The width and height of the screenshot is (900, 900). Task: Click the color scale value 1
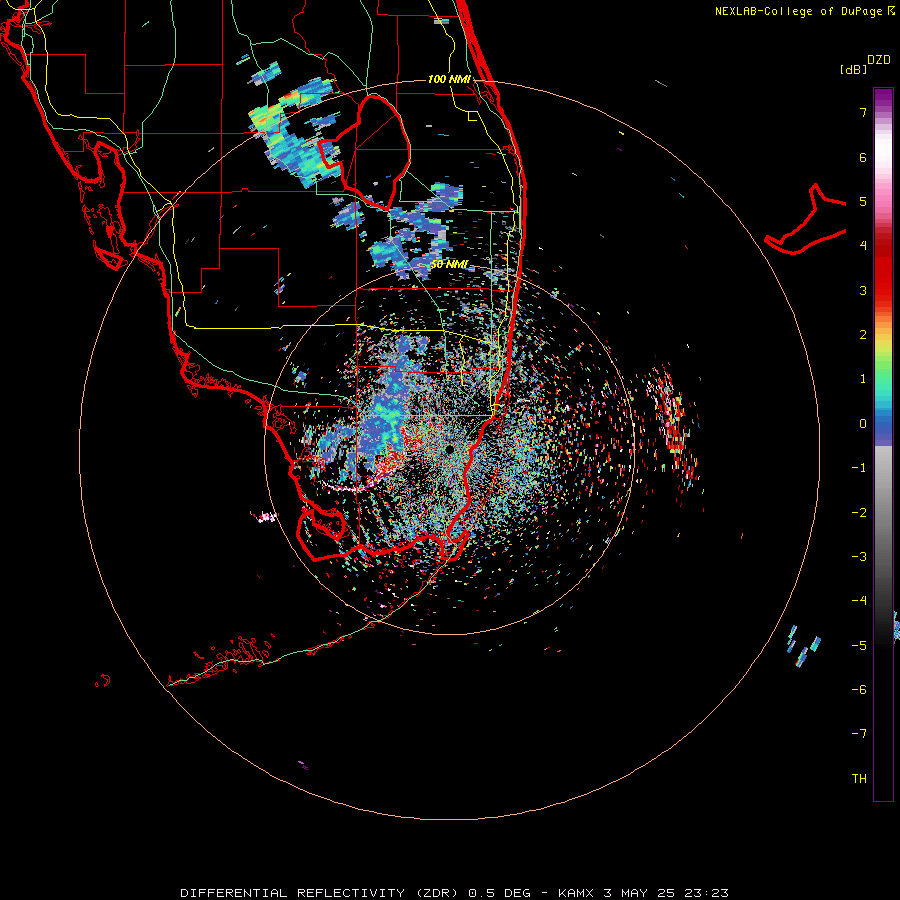863,379
